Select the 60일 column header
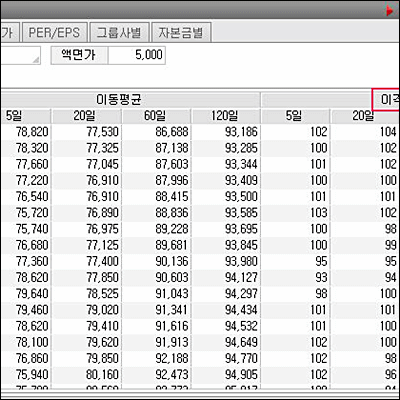This screenshot has width=400, height=400. [x=156, y=116]
